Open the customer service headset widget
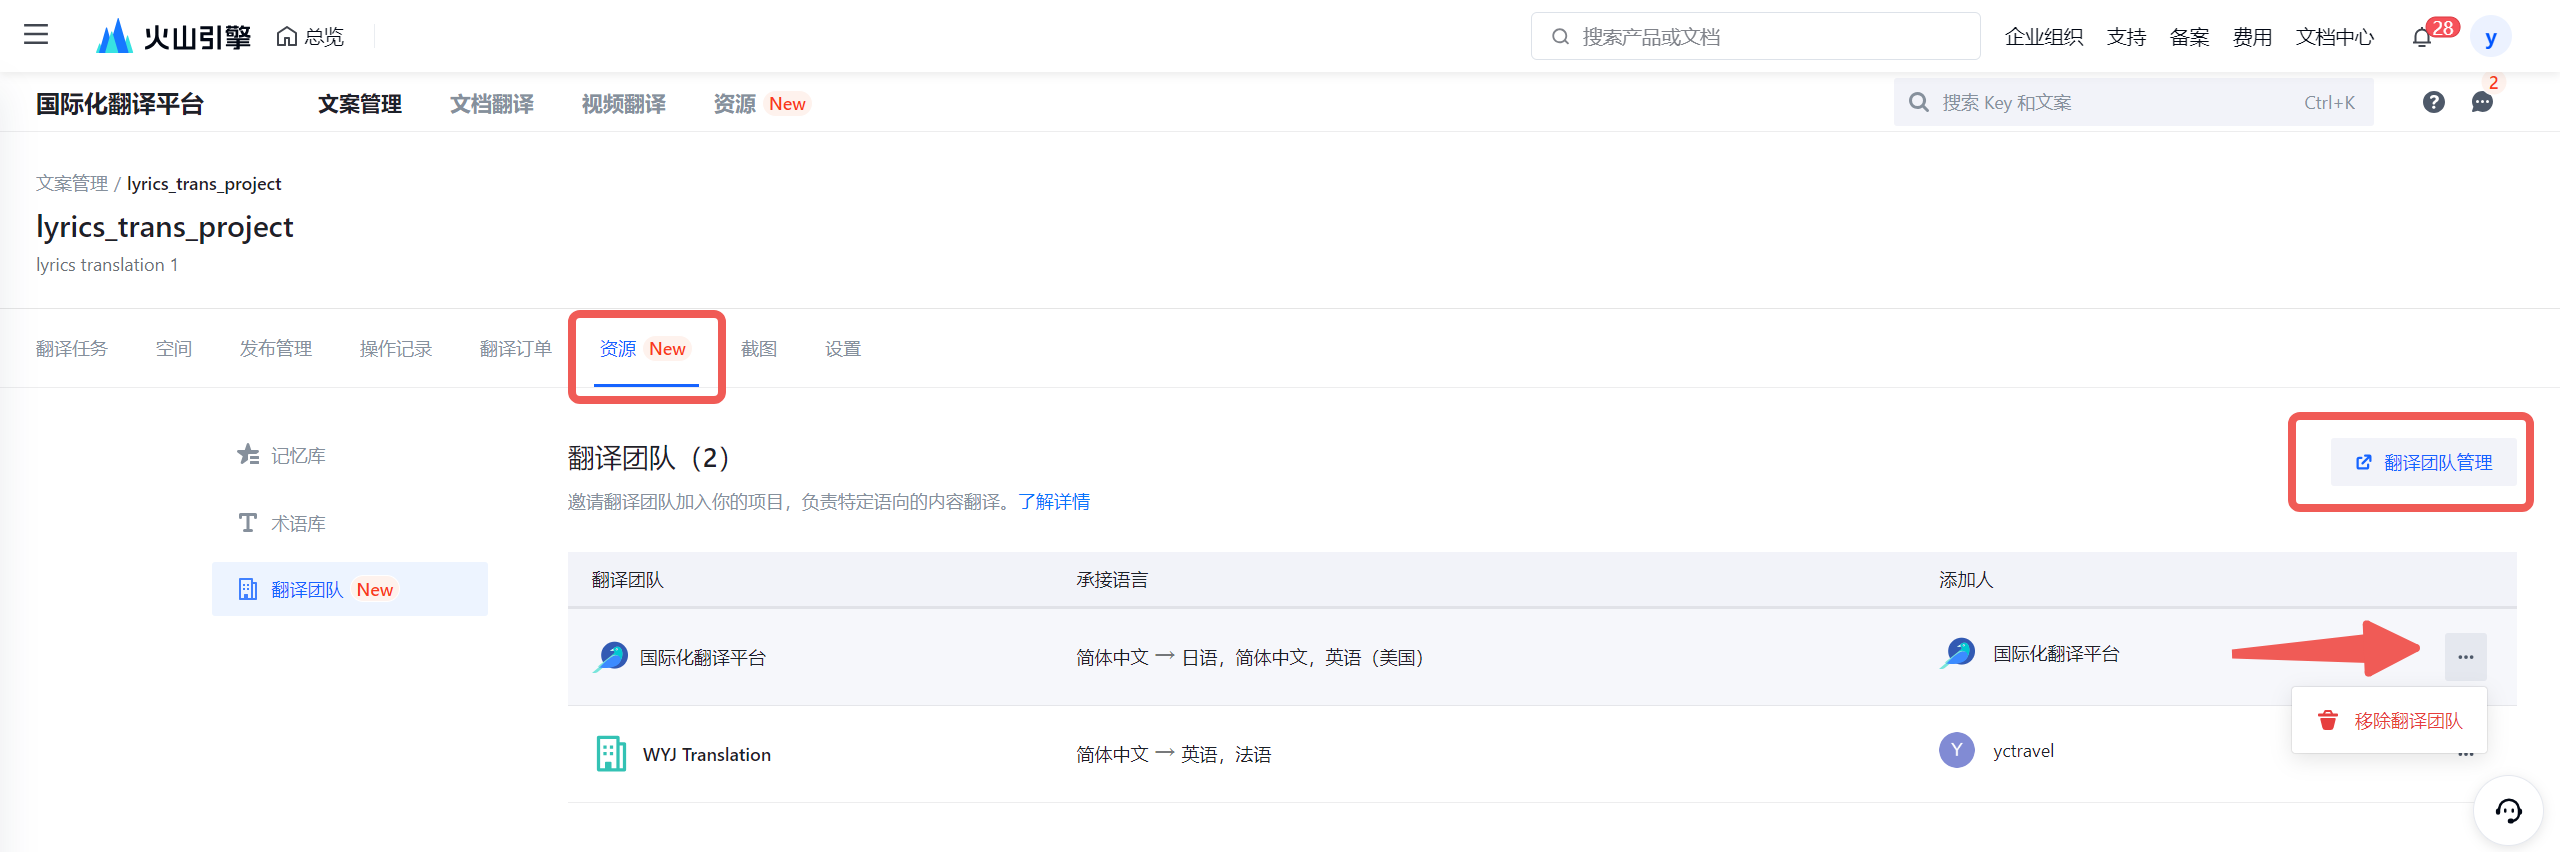The width and height of the screenshot is (2560, 852). click(x=2508, y=811)
